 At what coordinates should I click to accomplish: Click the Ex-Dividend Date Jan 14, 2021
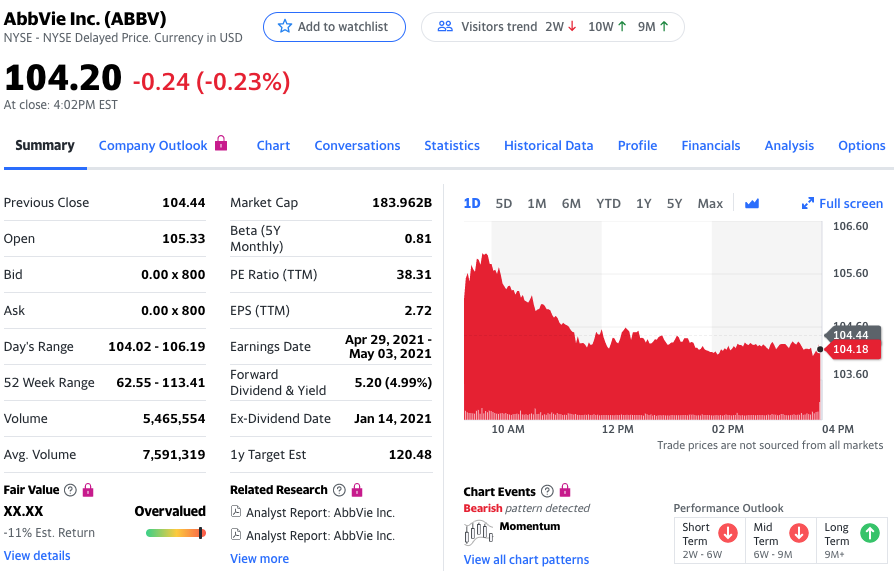392,419
